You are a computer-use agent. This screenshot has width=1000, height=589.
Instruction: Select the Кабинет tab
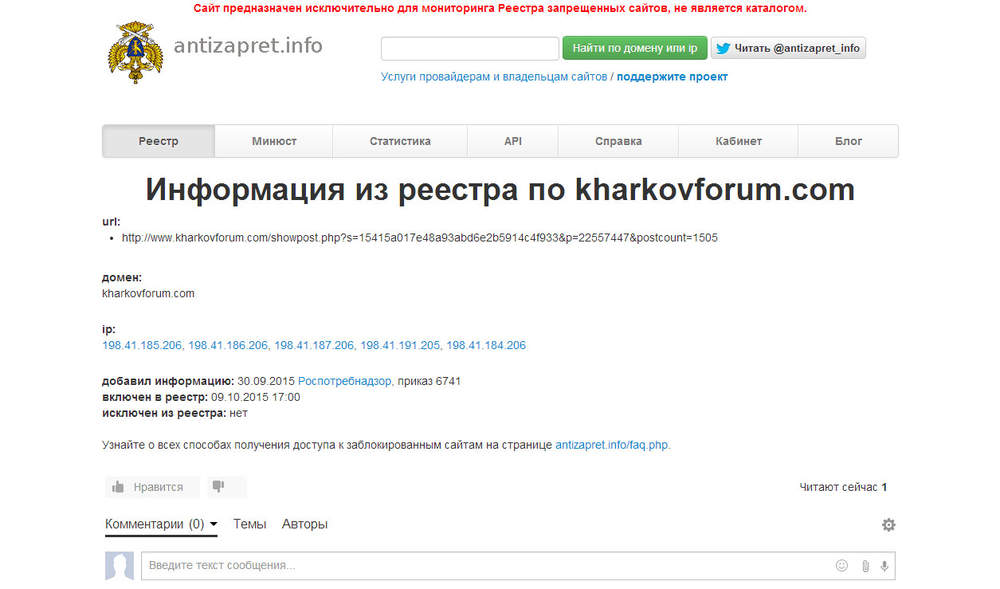738,141
